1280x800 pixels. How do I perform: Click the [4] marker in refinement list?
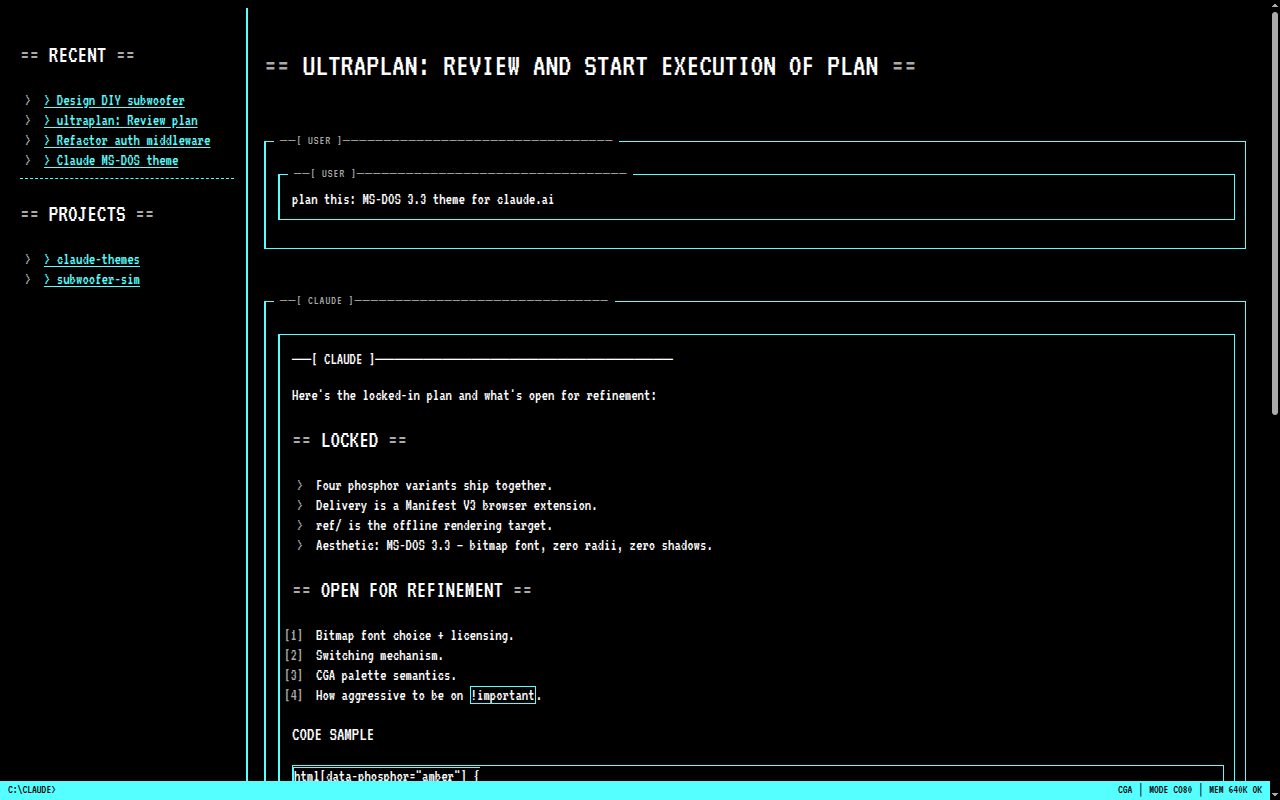pos(293,696)
